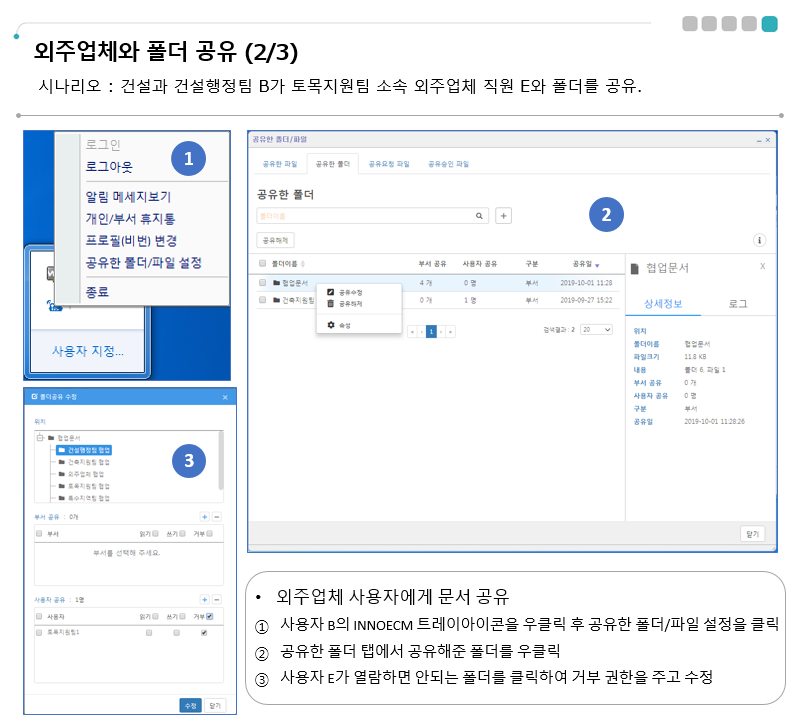Click the search magnifier icon in folder search
The height and width of the screenshot is (720, 800).
tap(479, 215)
